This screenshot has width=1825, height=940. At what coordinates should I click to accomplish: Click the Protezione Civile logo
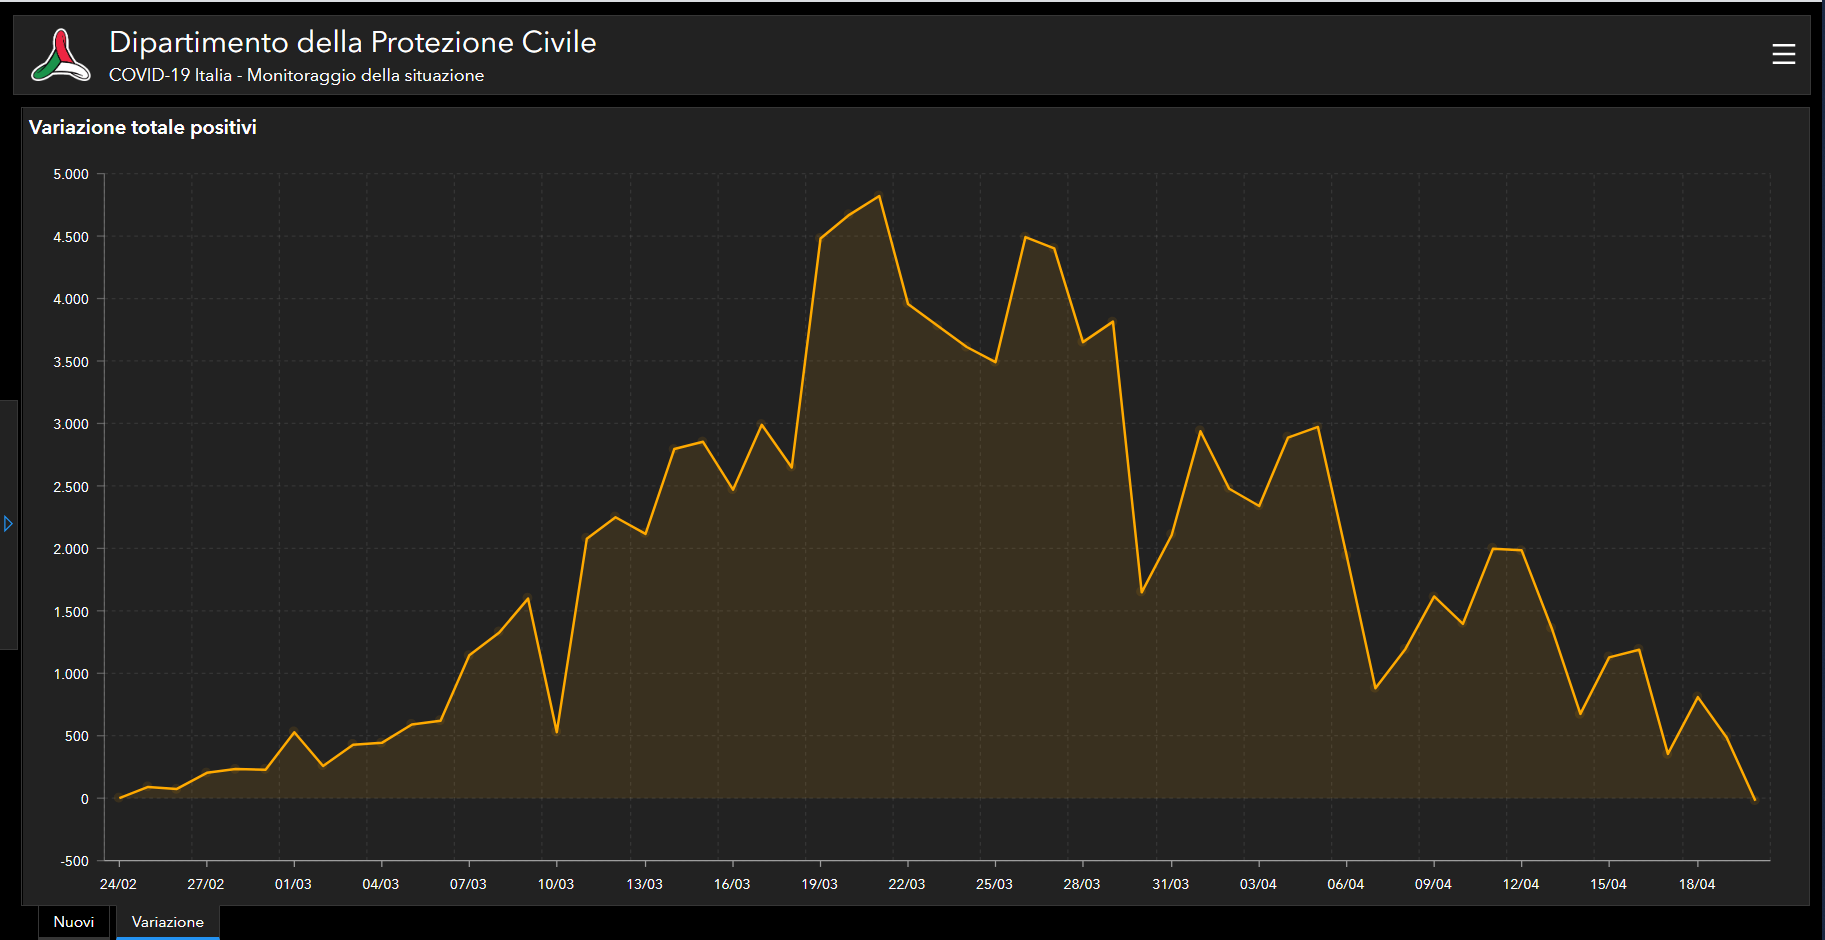pos(60,55)
